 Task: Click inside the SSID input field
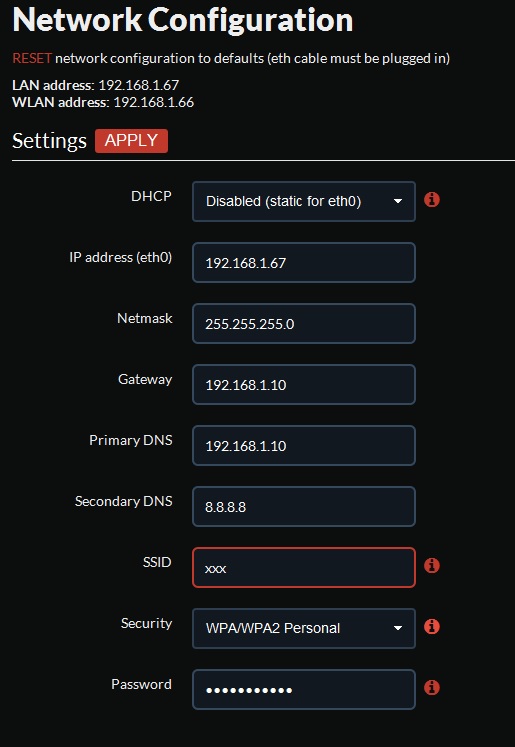click(304, 567)
